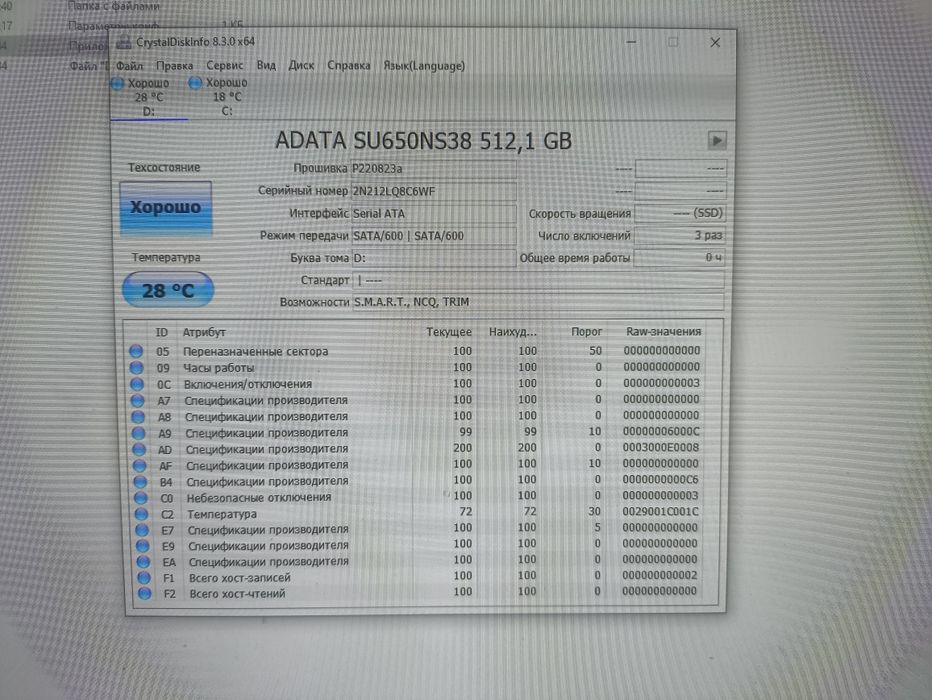Click status icon for attribute 05
This screenshot has height=700, width=932.
(x=136, y=351)
